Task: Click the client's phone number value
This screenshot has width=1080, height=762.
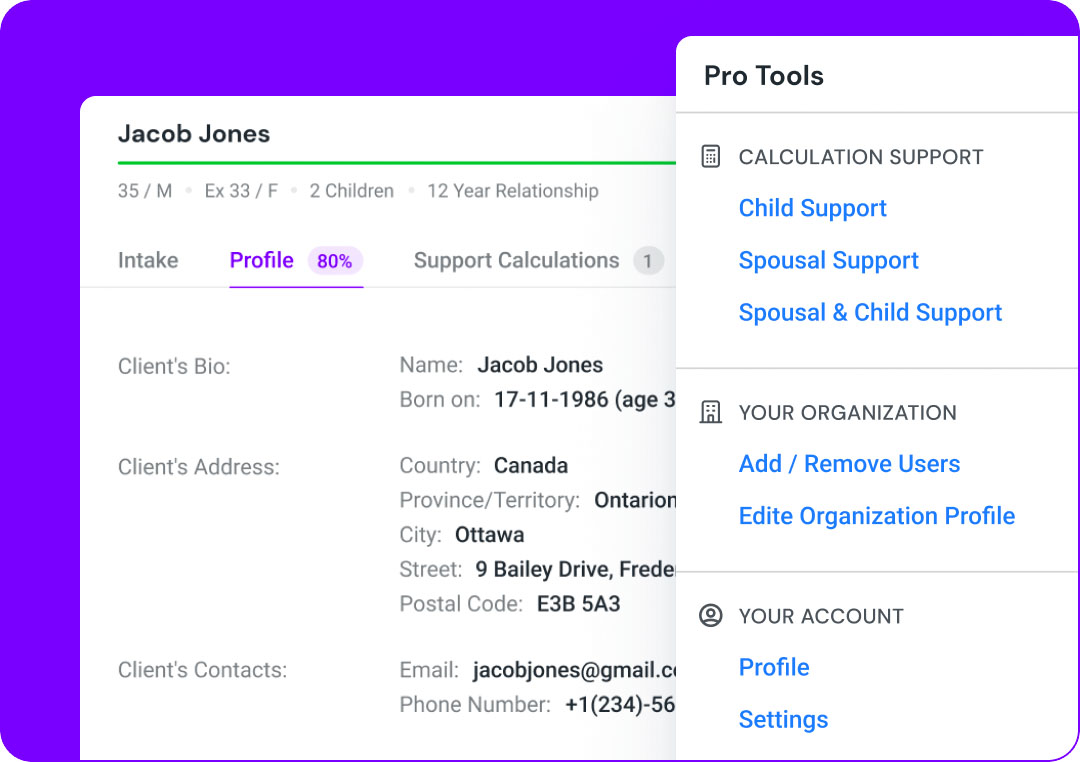Action: point(620,704)
